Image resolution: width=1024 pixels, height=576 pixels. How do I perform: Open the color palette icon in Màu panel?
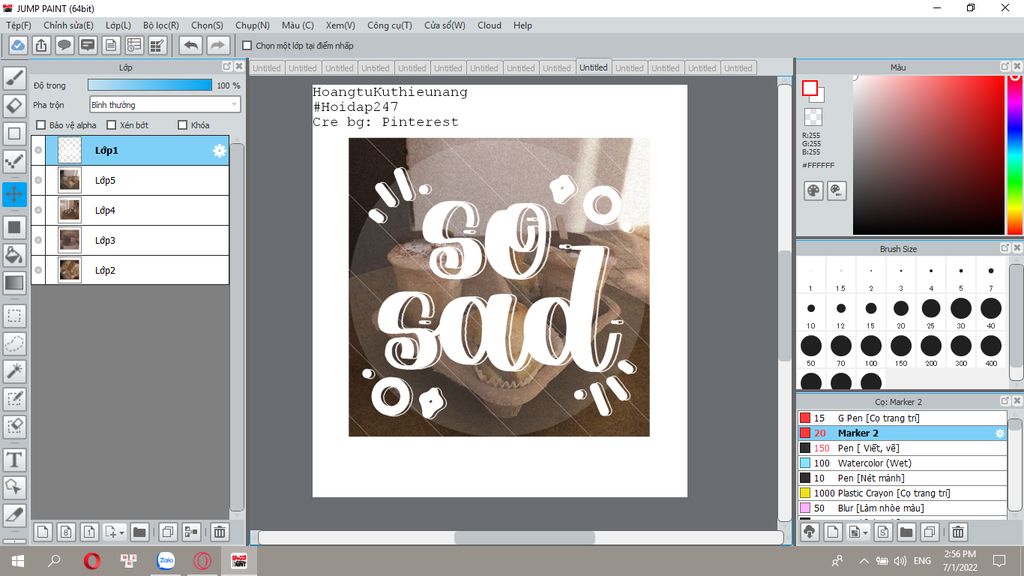click(x=813, y=191)
